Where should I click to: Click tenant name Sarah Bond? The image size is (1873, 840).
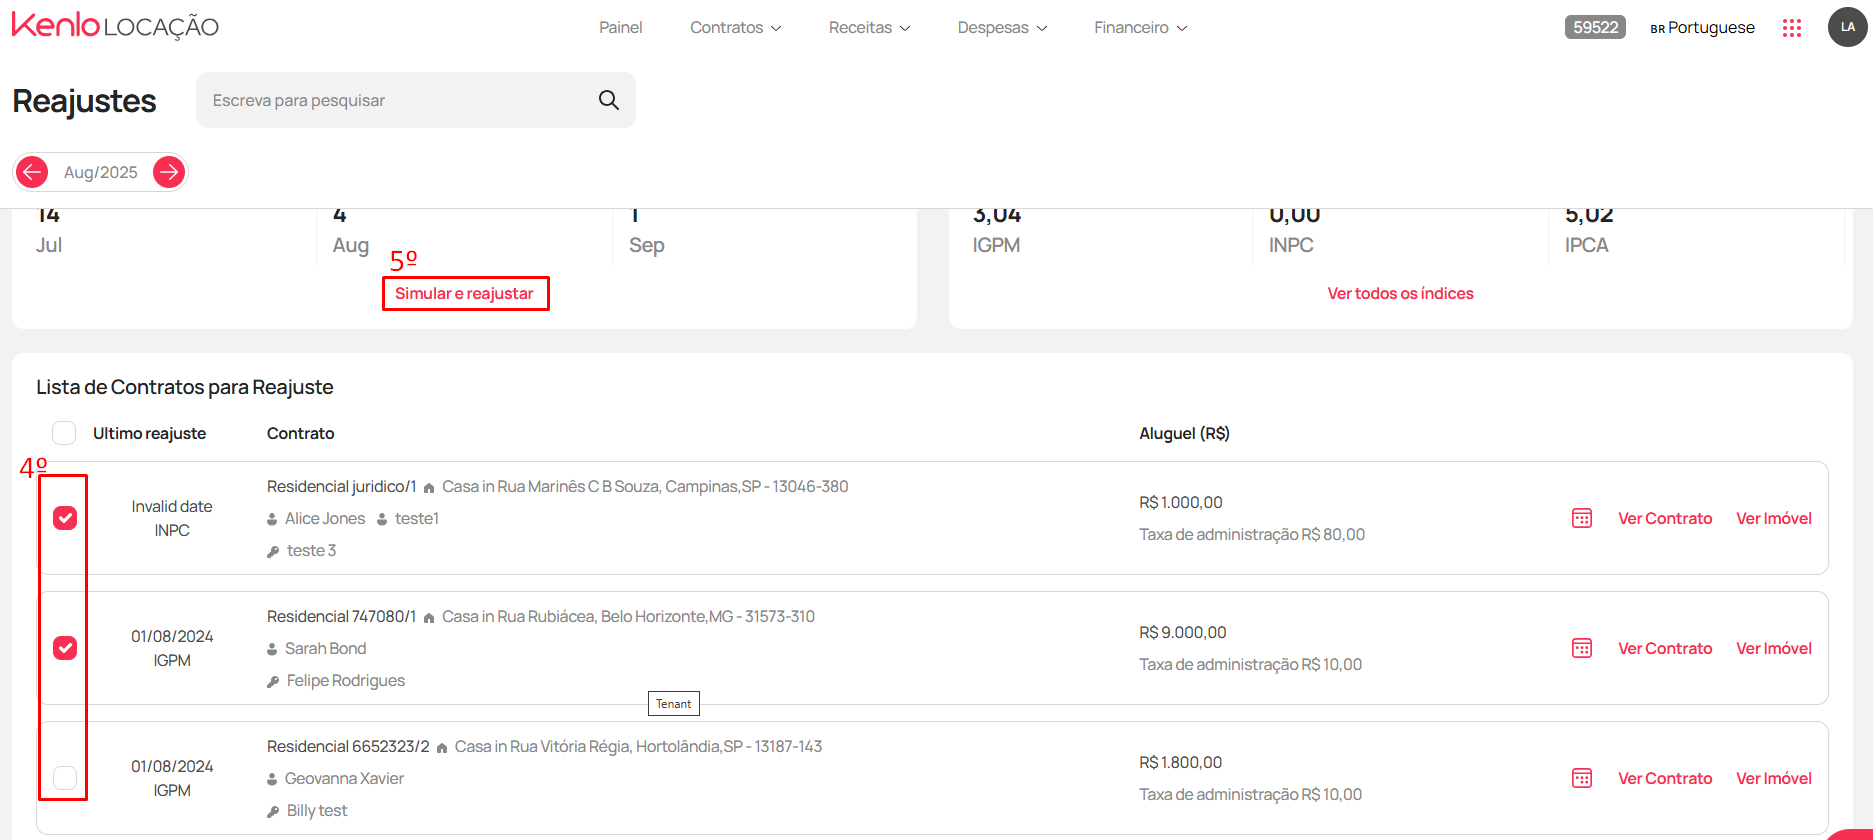tap(326, 648)
